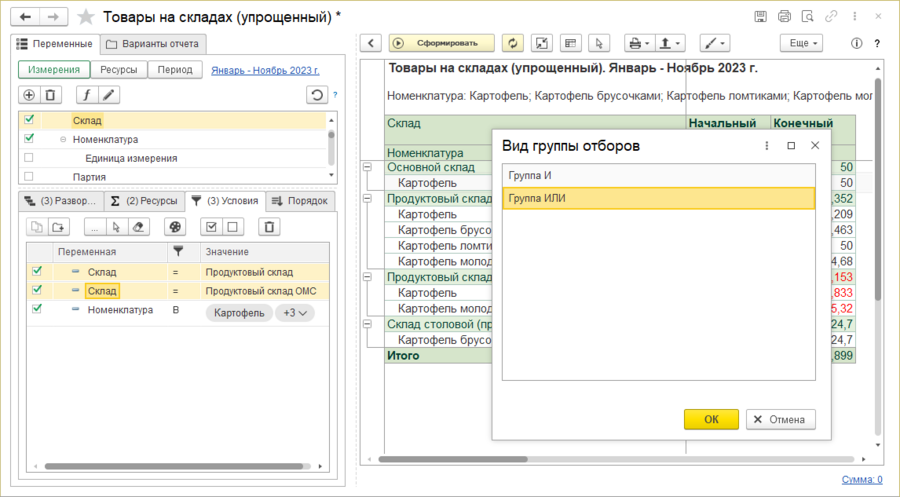
Task: Click the check-all conditions icon
Action: pos(210,226)
